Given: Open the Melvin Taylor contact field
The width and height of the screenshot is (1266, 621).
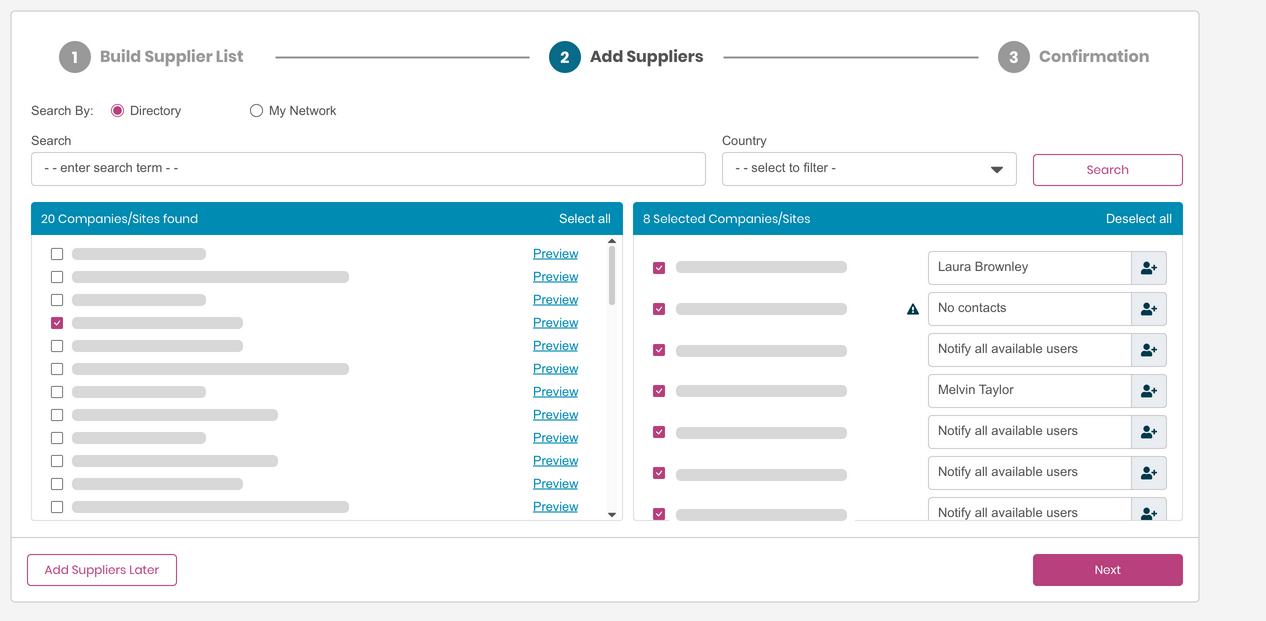Looking at the screenshot, I should pyautogui.click(x=1029, y=391).
